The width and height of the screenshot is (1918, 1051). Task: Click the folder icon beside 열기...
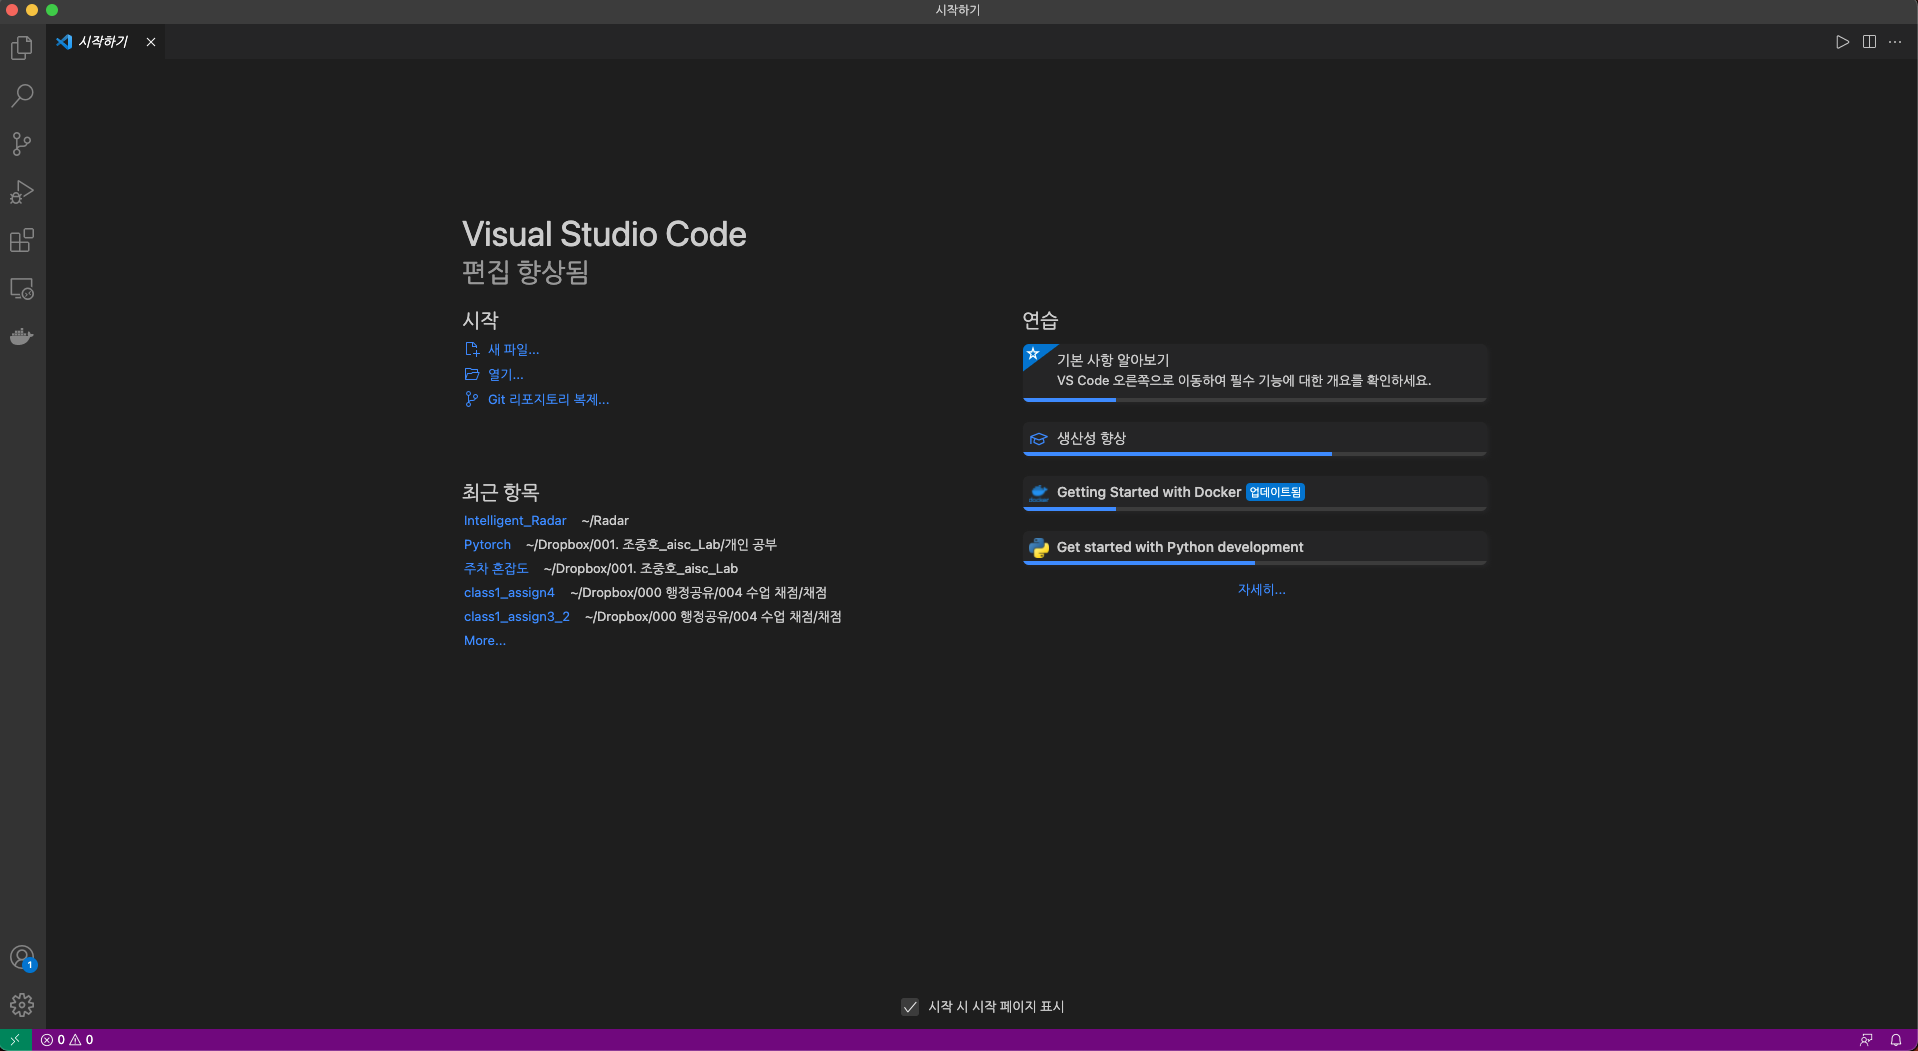point(472,375)
